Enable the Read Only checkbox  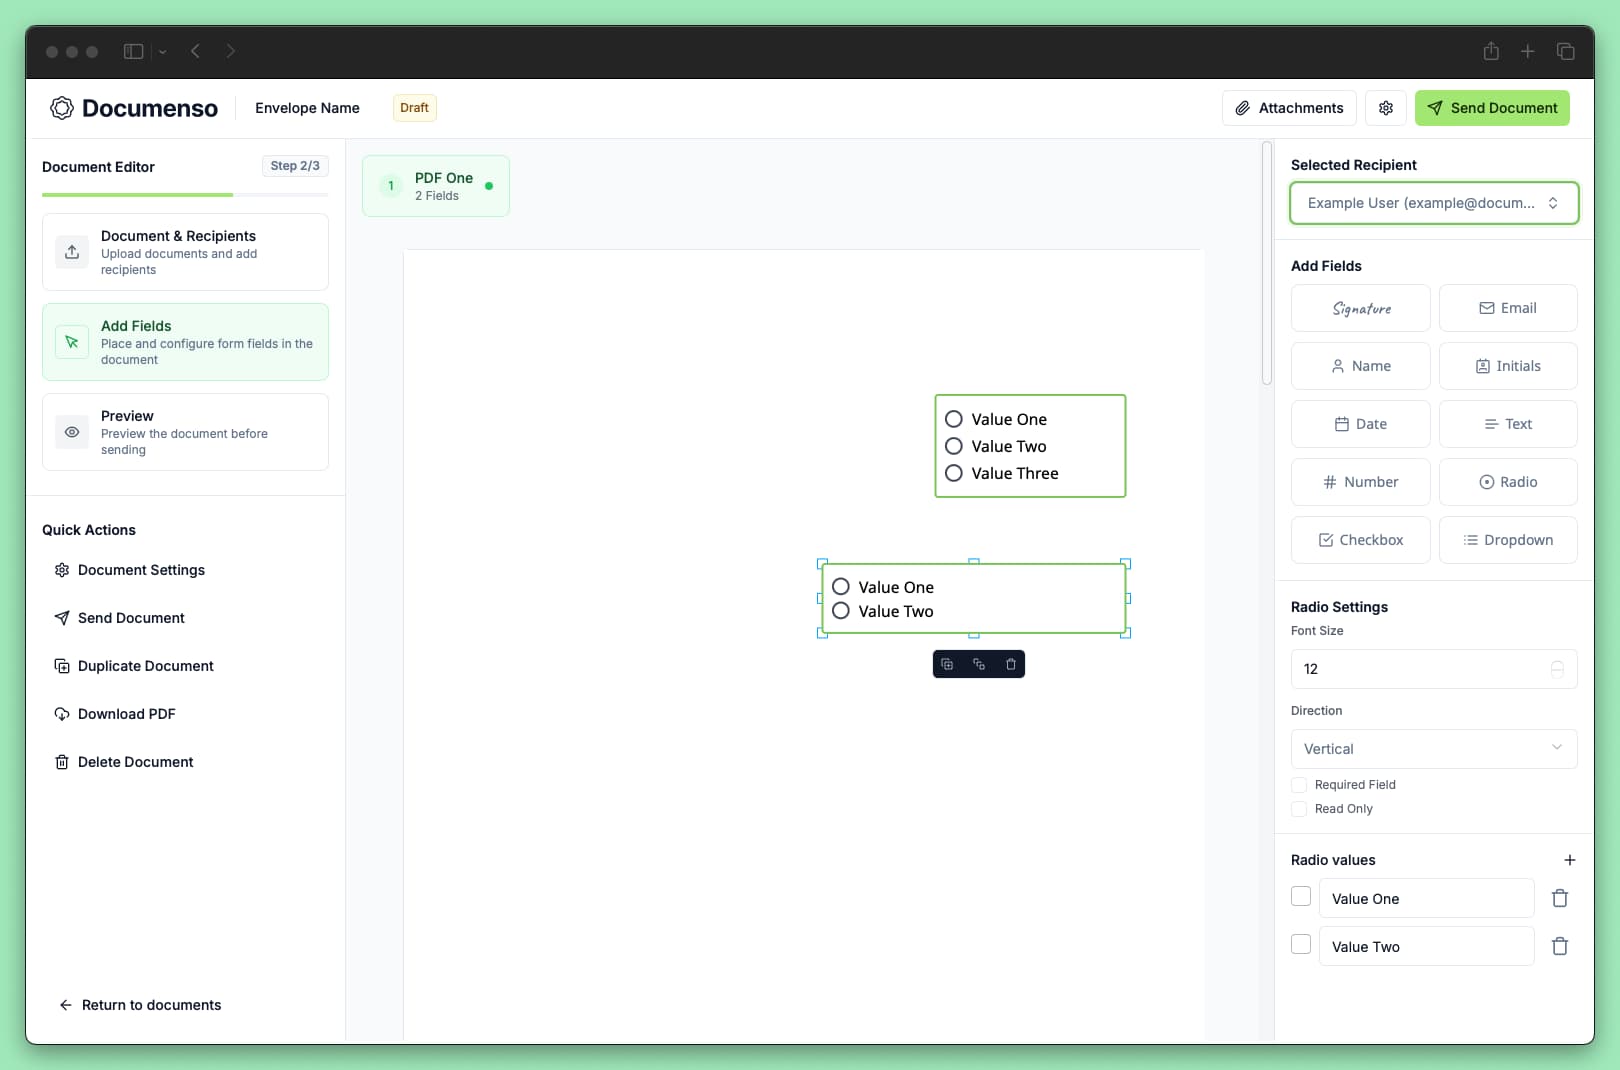[1299, 809]
